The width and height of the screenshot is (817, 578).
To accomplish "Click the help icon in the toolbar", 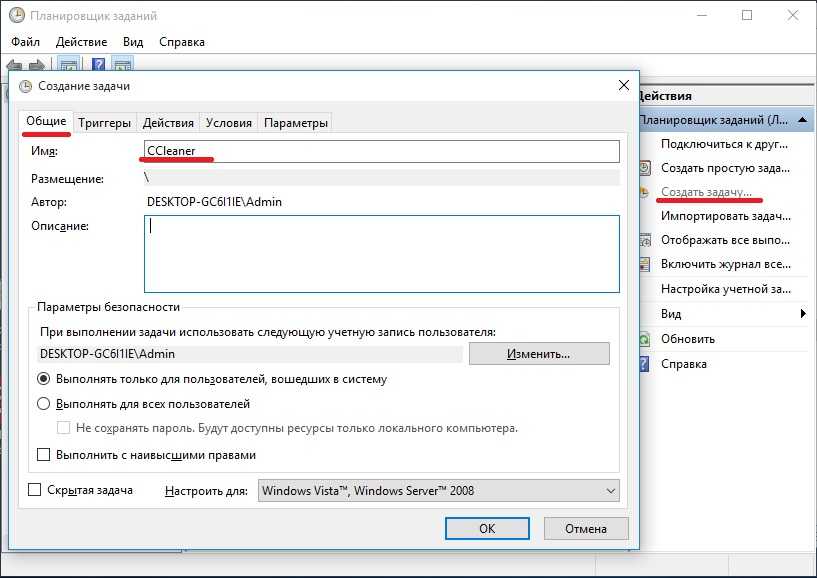I will click(x=99, y=65).
